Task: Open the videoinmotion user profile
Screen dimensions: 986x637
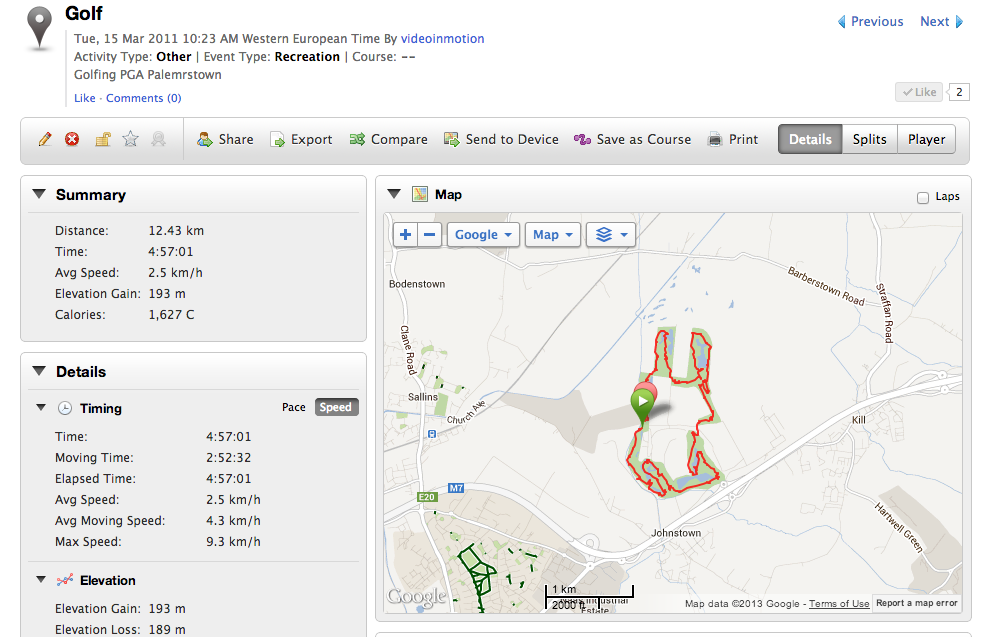Action: [442, 38]
